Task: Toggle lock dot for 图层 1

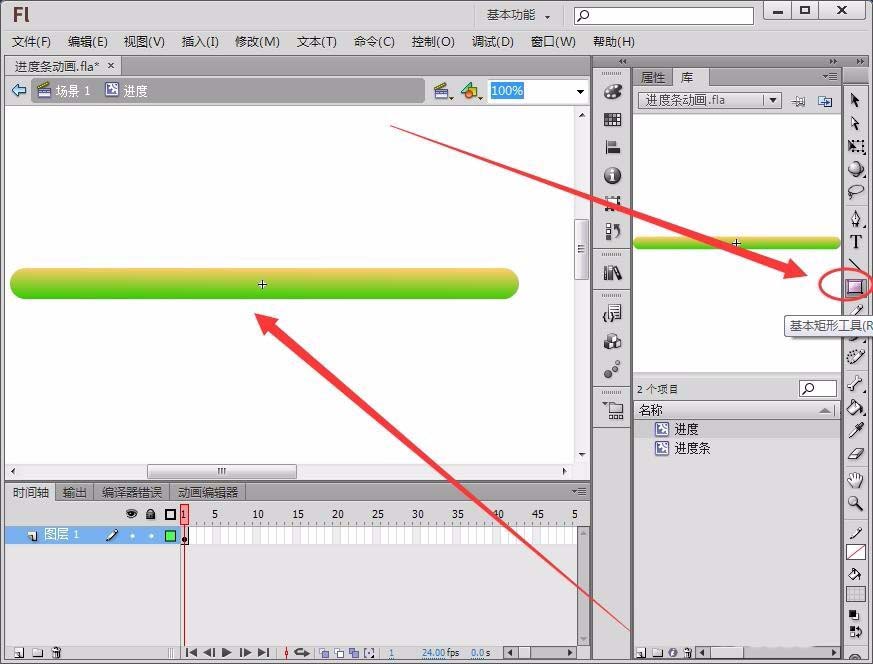Action: (151, 535)
